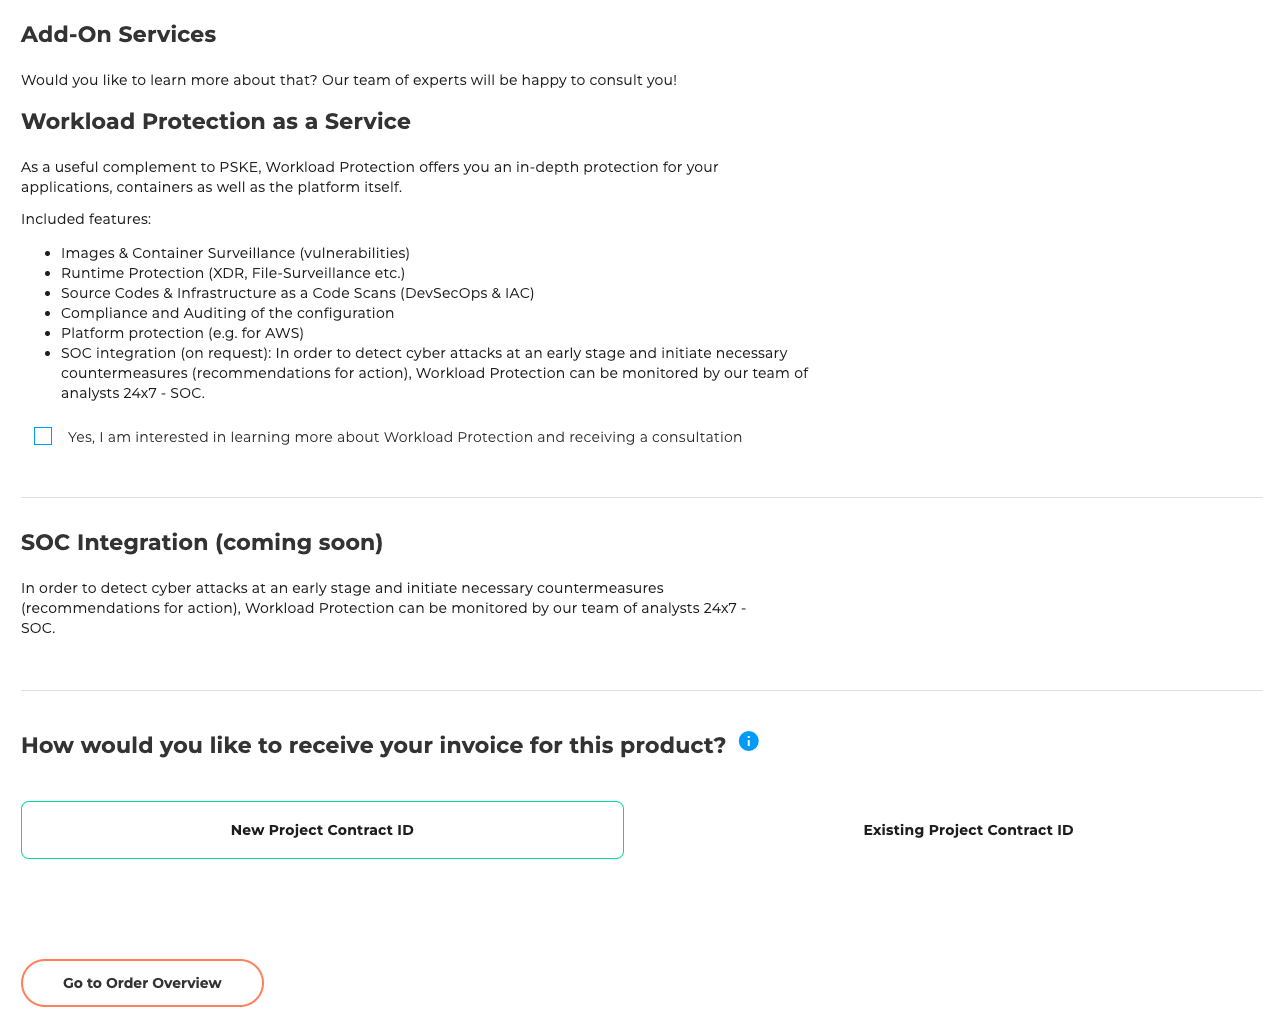Click the Add-On Services heading

pyautogui.click(x=118, y=34)
